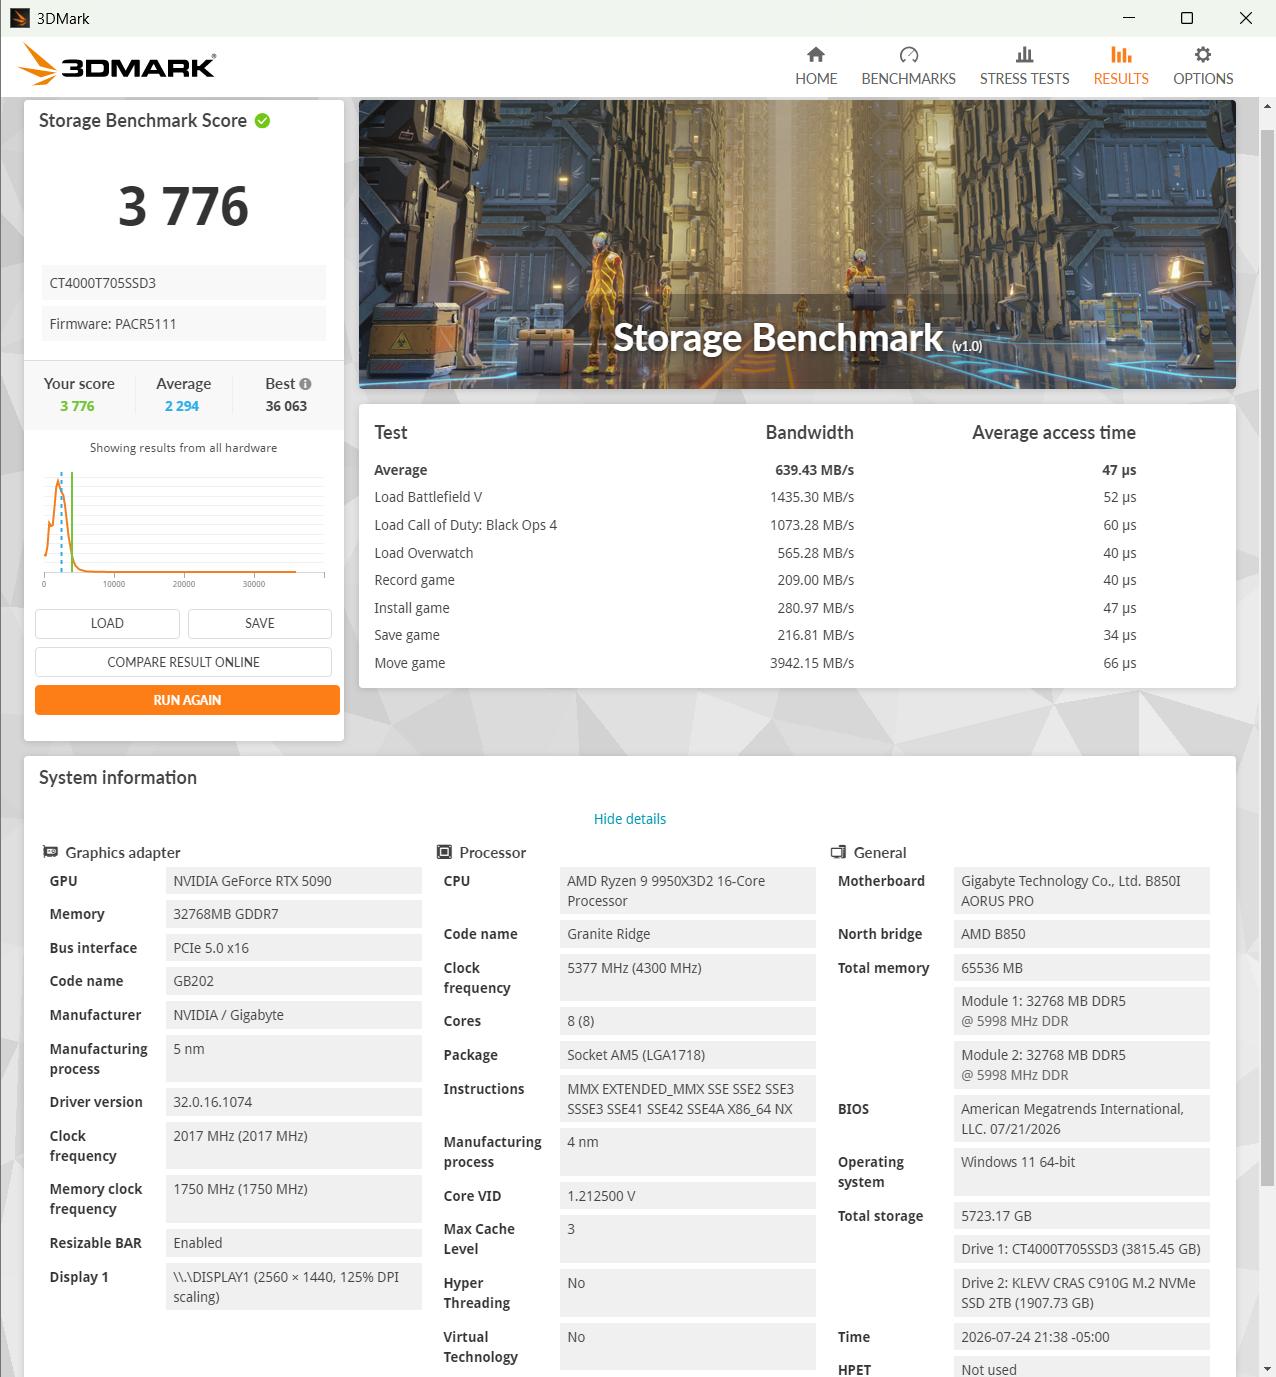
Task: Click the LOAD button
Action: point(107,623)
